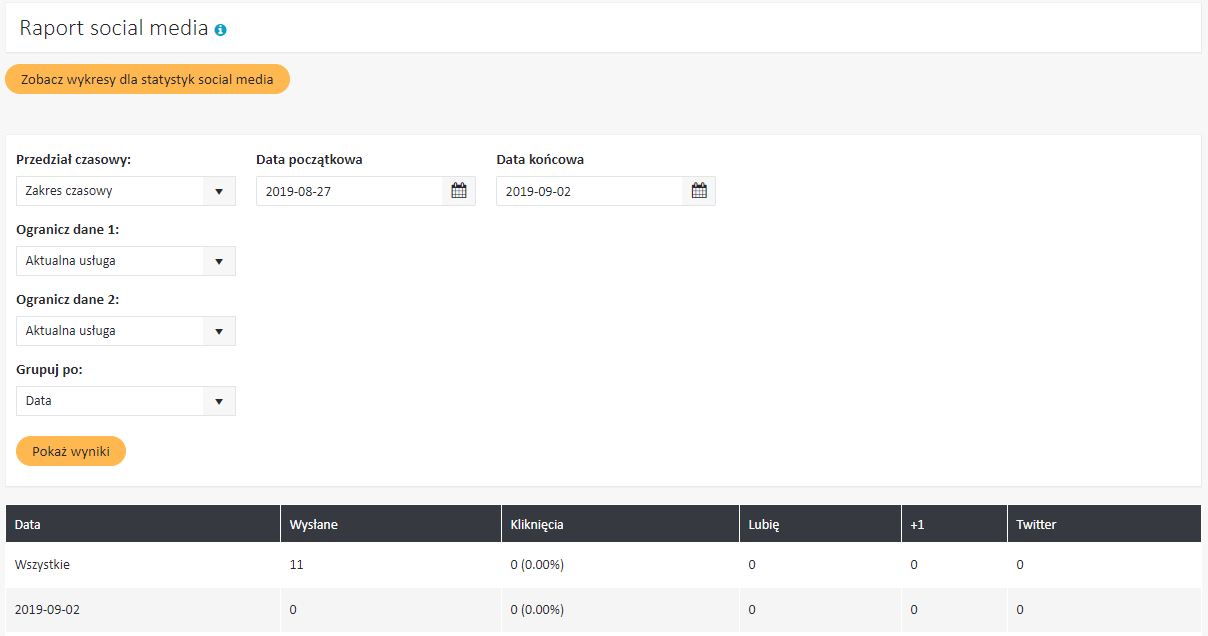The image size is (1208, 636).
Task: Click the Wysłane value 11 in Wszystkie row
Action: 296,565
